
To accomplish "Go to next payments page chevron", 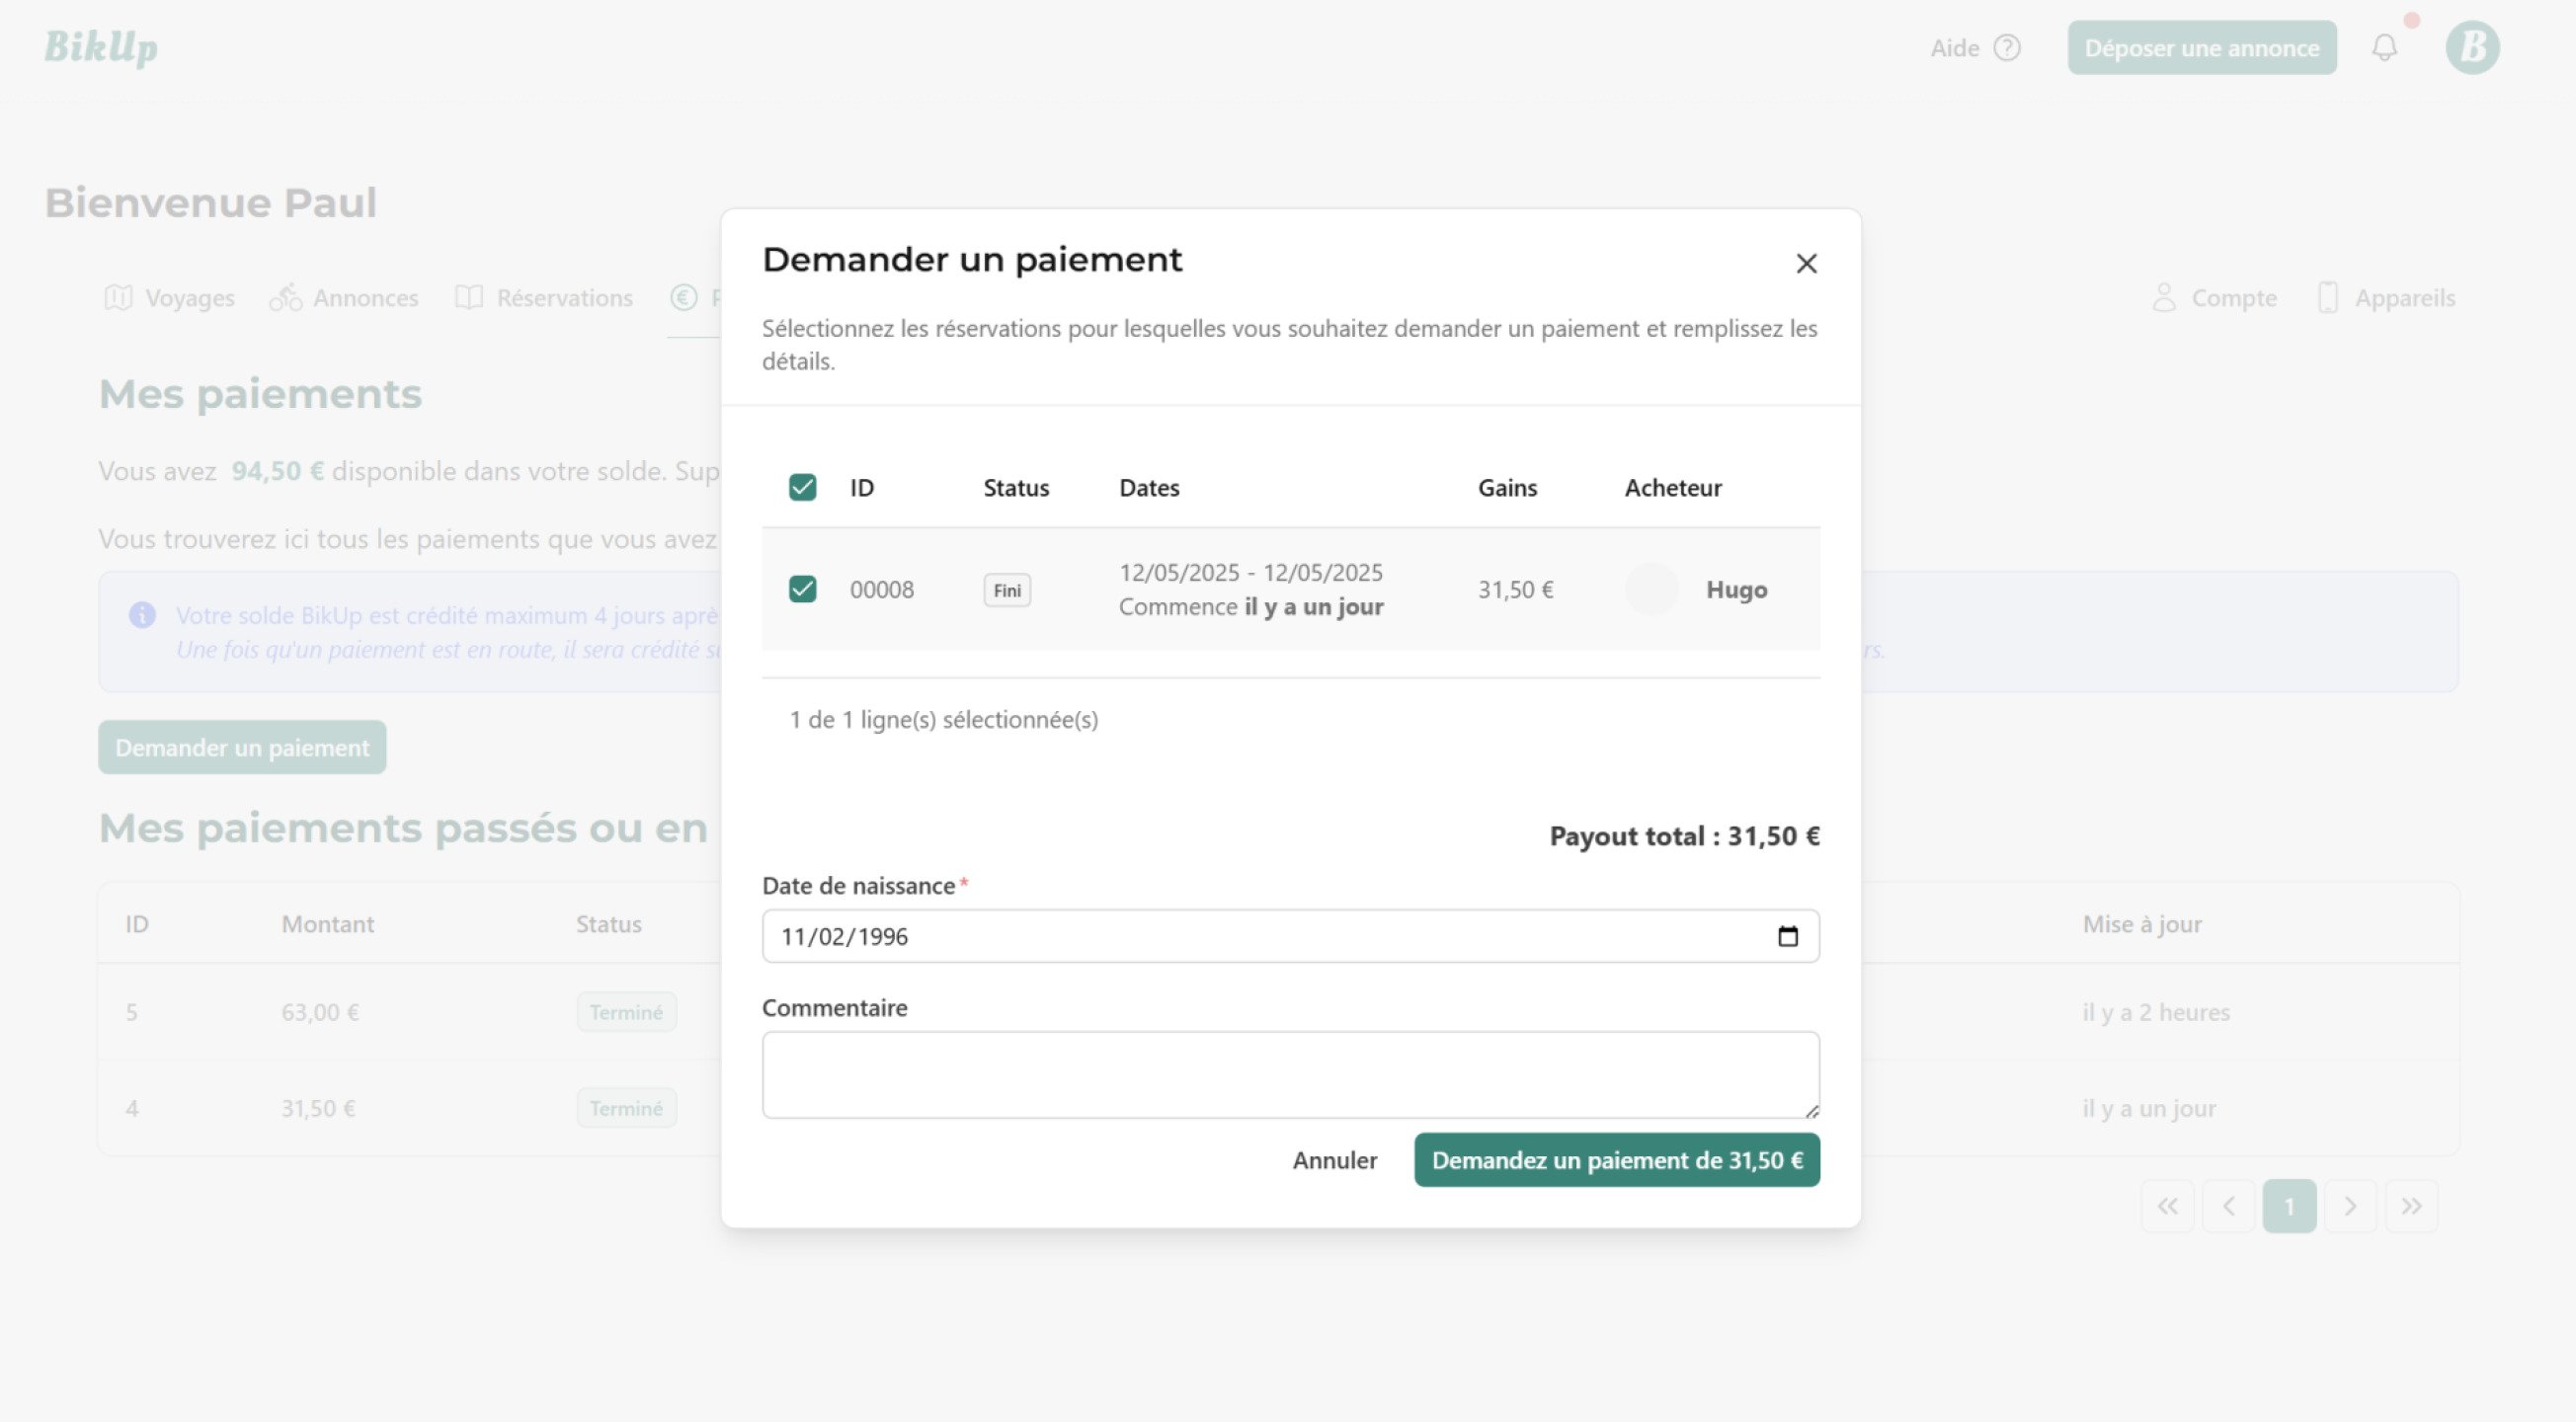I will pyautogui.click(x=2349, y=1206).
